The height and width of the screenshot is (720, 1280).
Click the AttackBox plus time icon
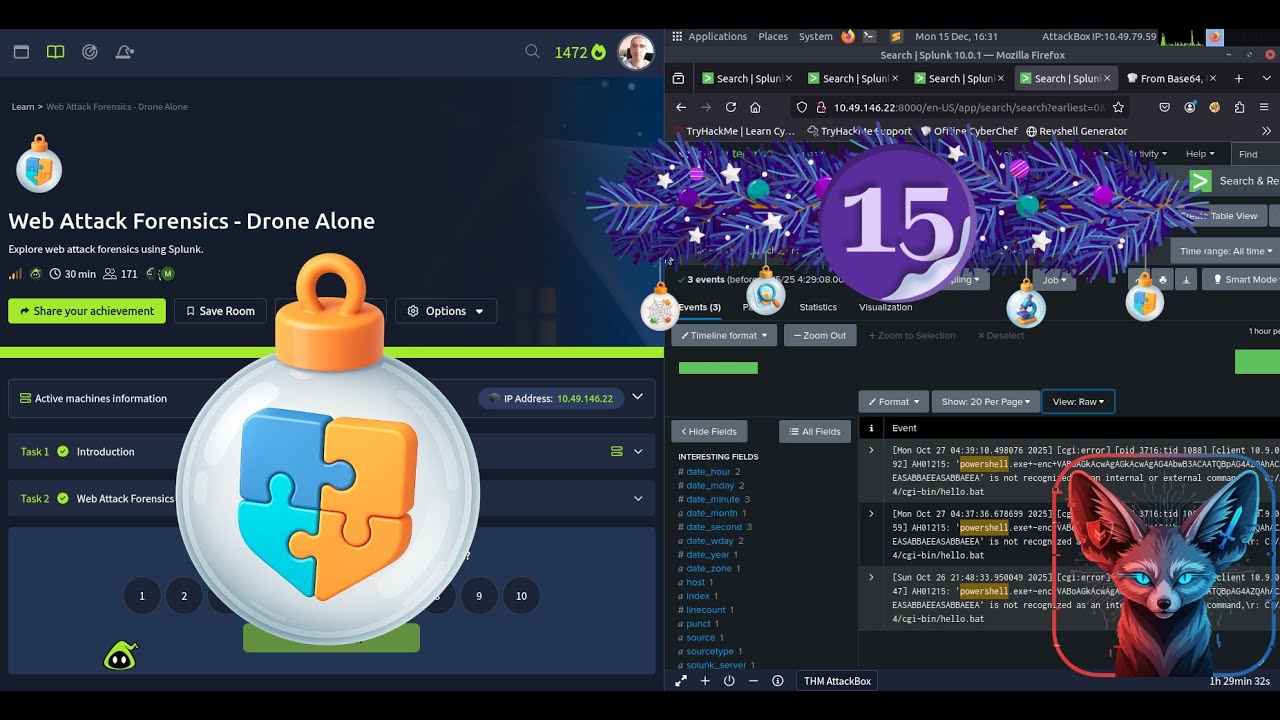tap(705, 681)
